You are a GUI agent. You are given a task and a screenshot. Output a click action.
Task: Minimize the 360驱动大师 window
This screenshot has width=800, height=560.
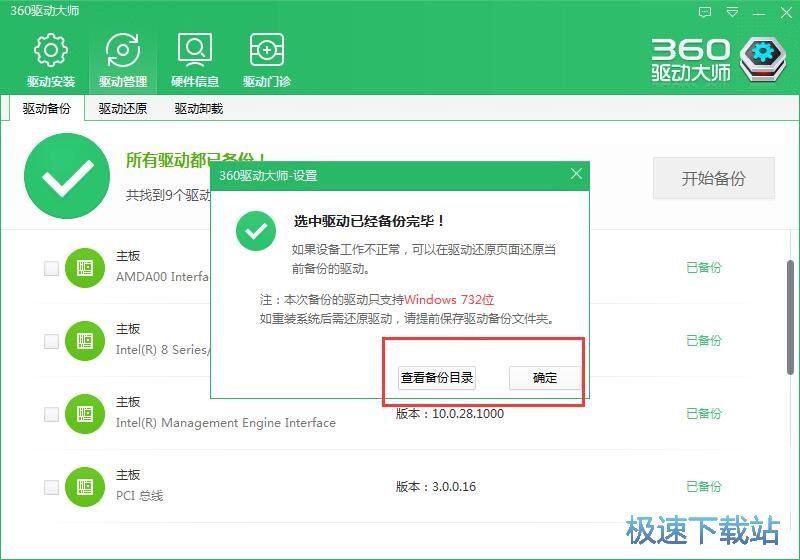759,12
